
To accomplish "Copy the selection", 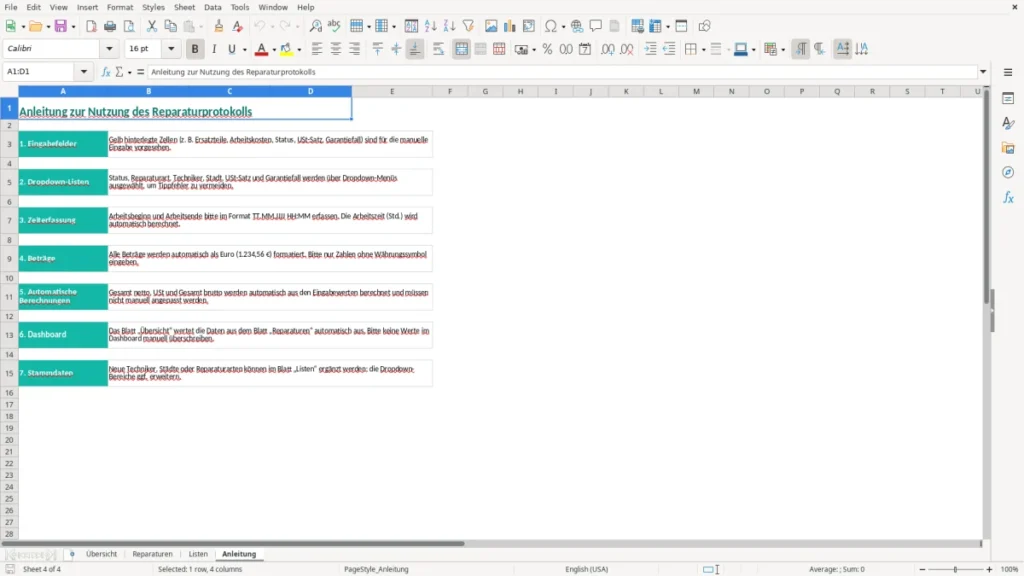I will coord(170,26).
